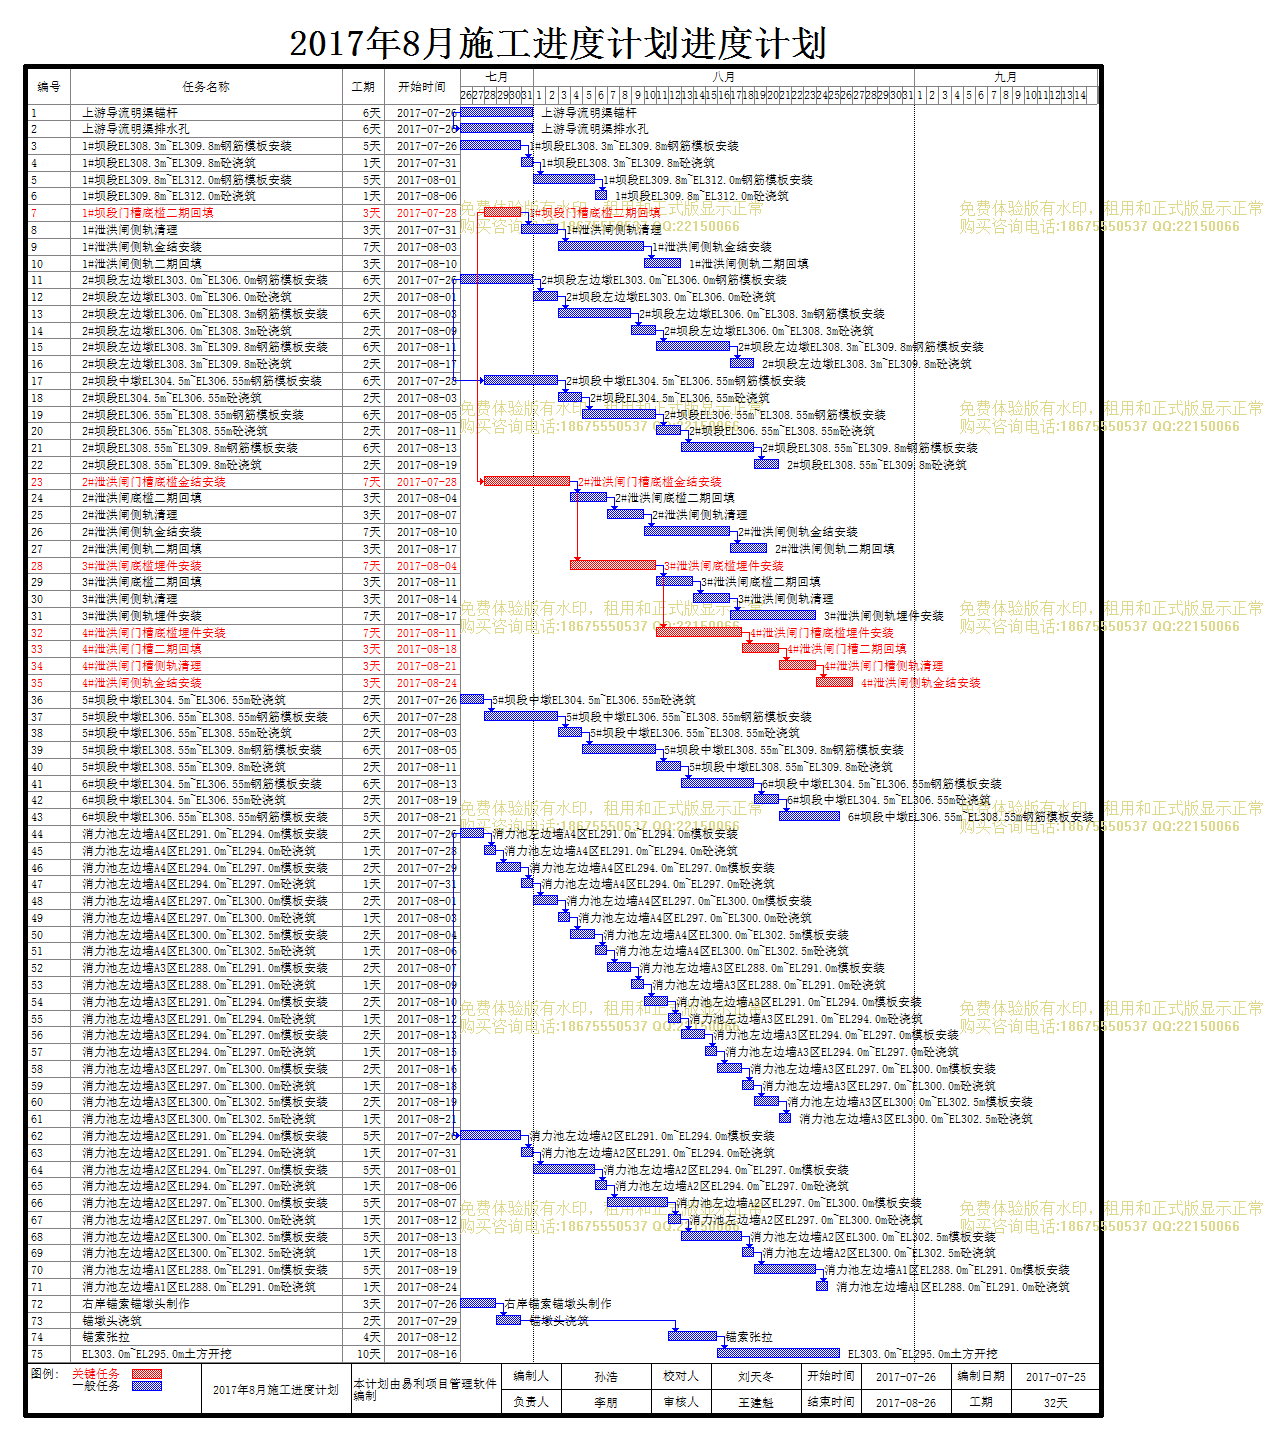Click task name 3#泄洪闸侧轨埋件安装 in row 31
1263x1439 pixels.
pyautogui.click(x=142, y=616)
